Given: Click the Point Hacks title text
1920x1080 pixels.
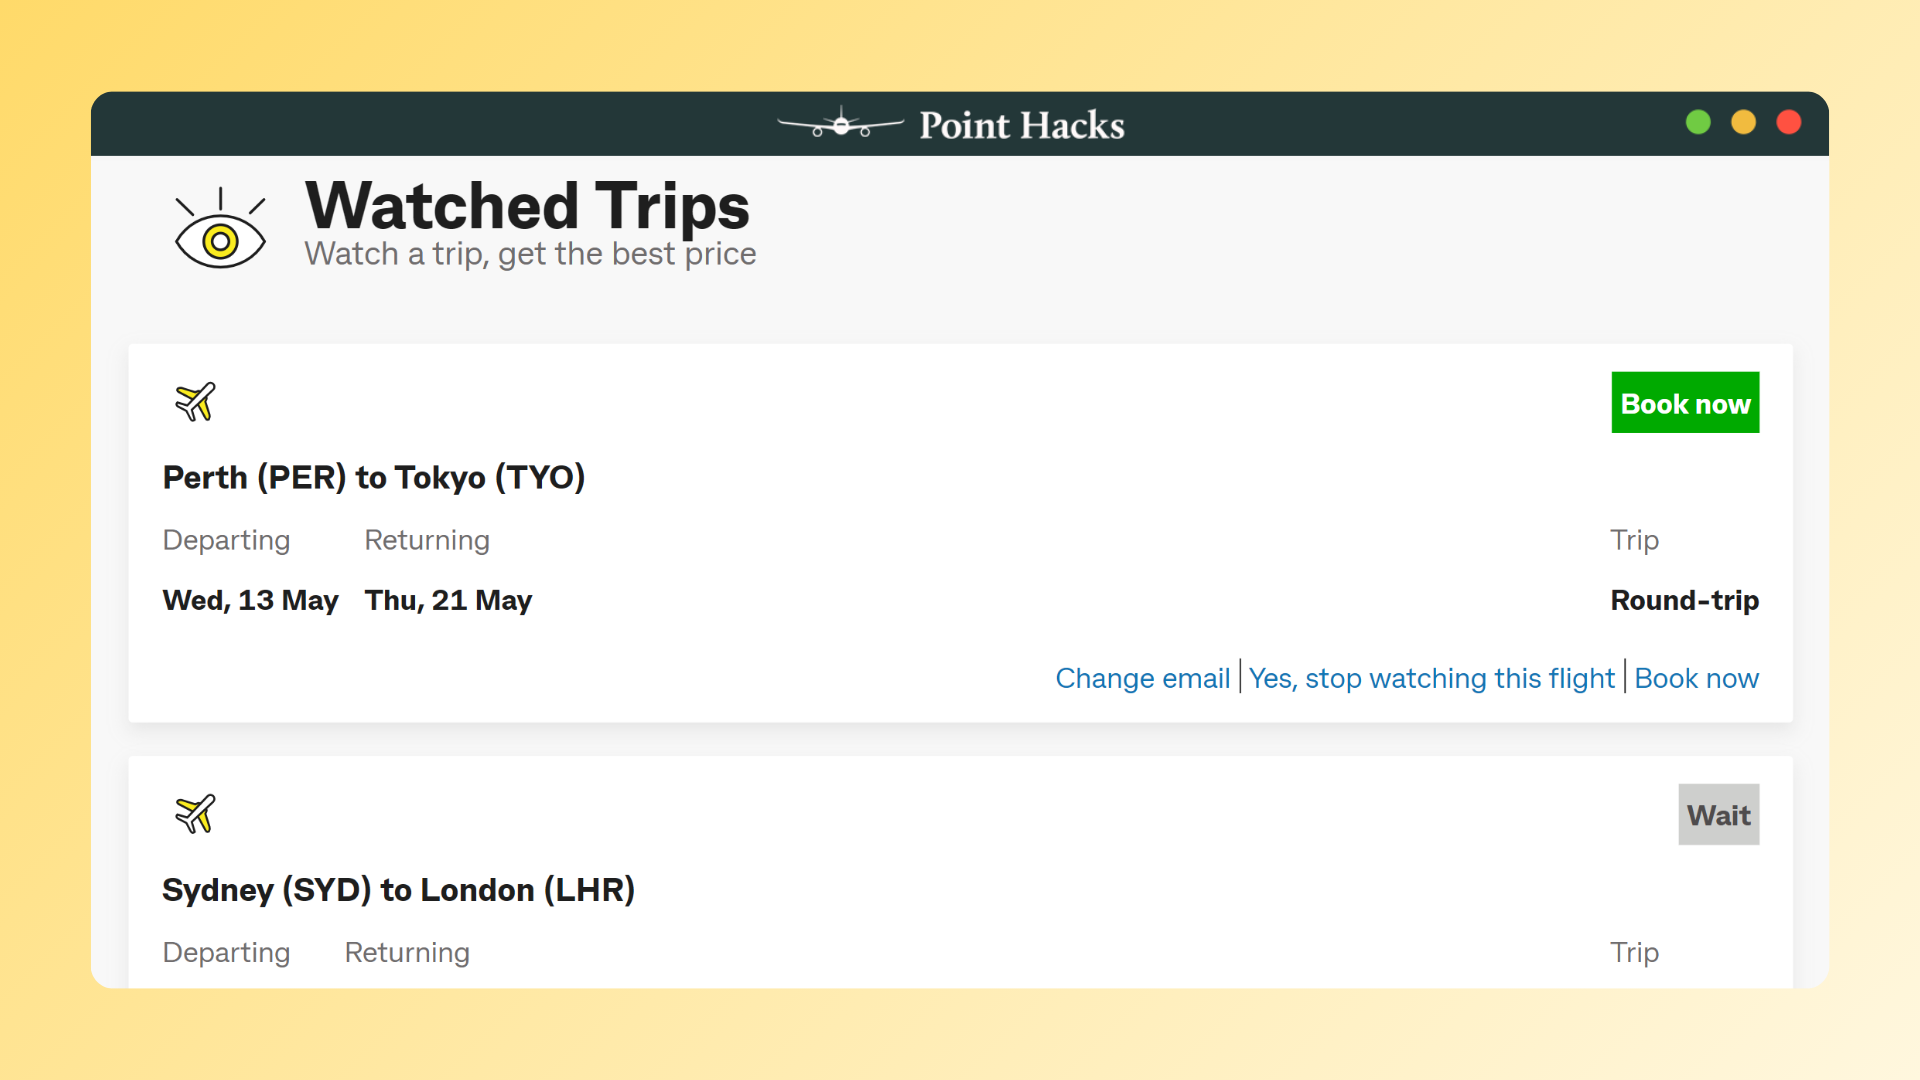Looking at the screenshot, I should click(x=1022, y=125).
